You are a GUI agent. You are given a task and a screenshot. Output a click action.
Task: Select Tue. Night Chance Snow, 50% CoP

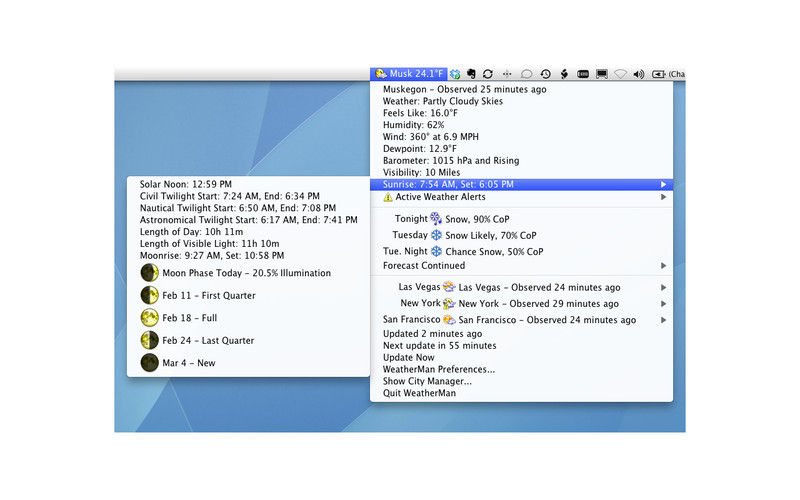point(521,252)
